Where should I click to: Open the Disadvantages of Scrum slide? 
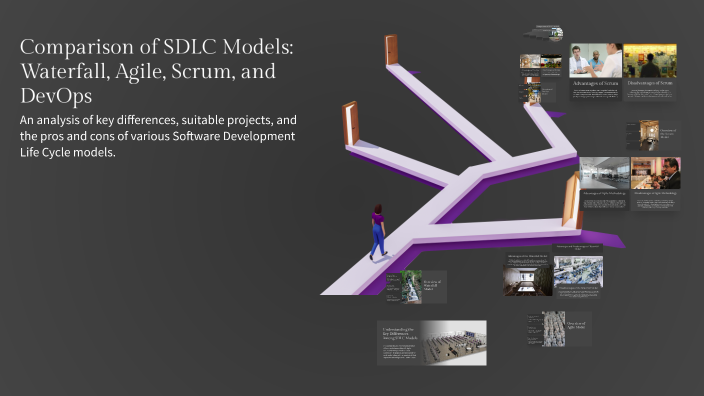pos(650,72)
